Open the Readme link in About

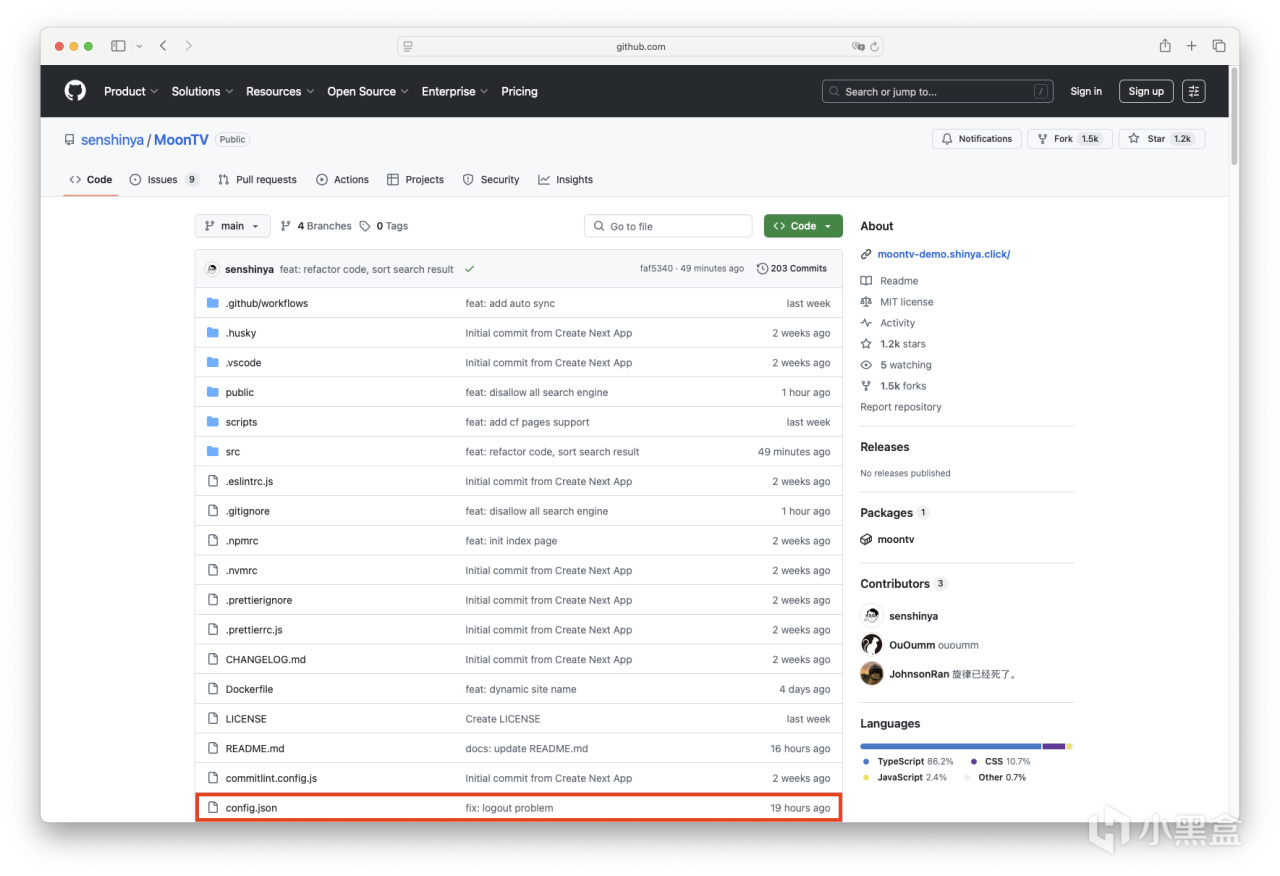click(x=899, y=281)
